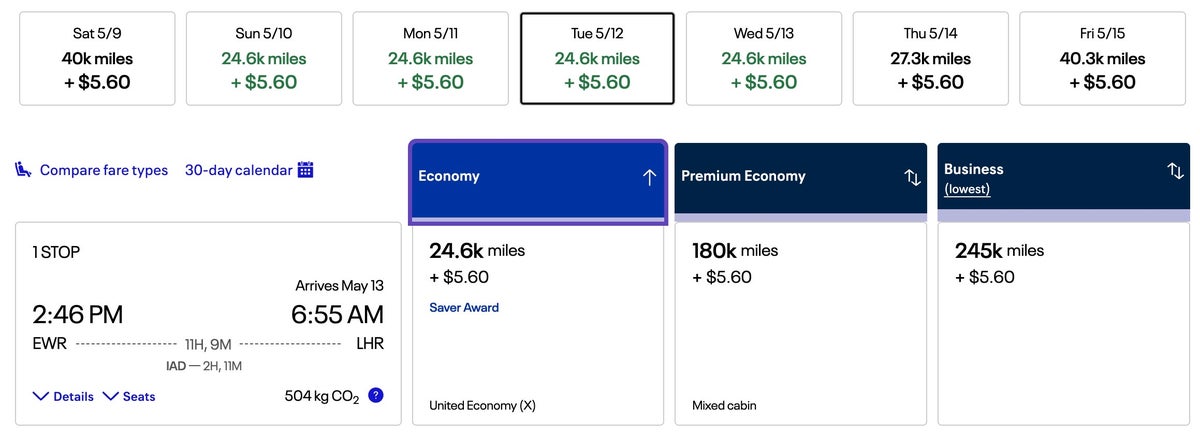Select the Sat 5/9 date card

97,58
